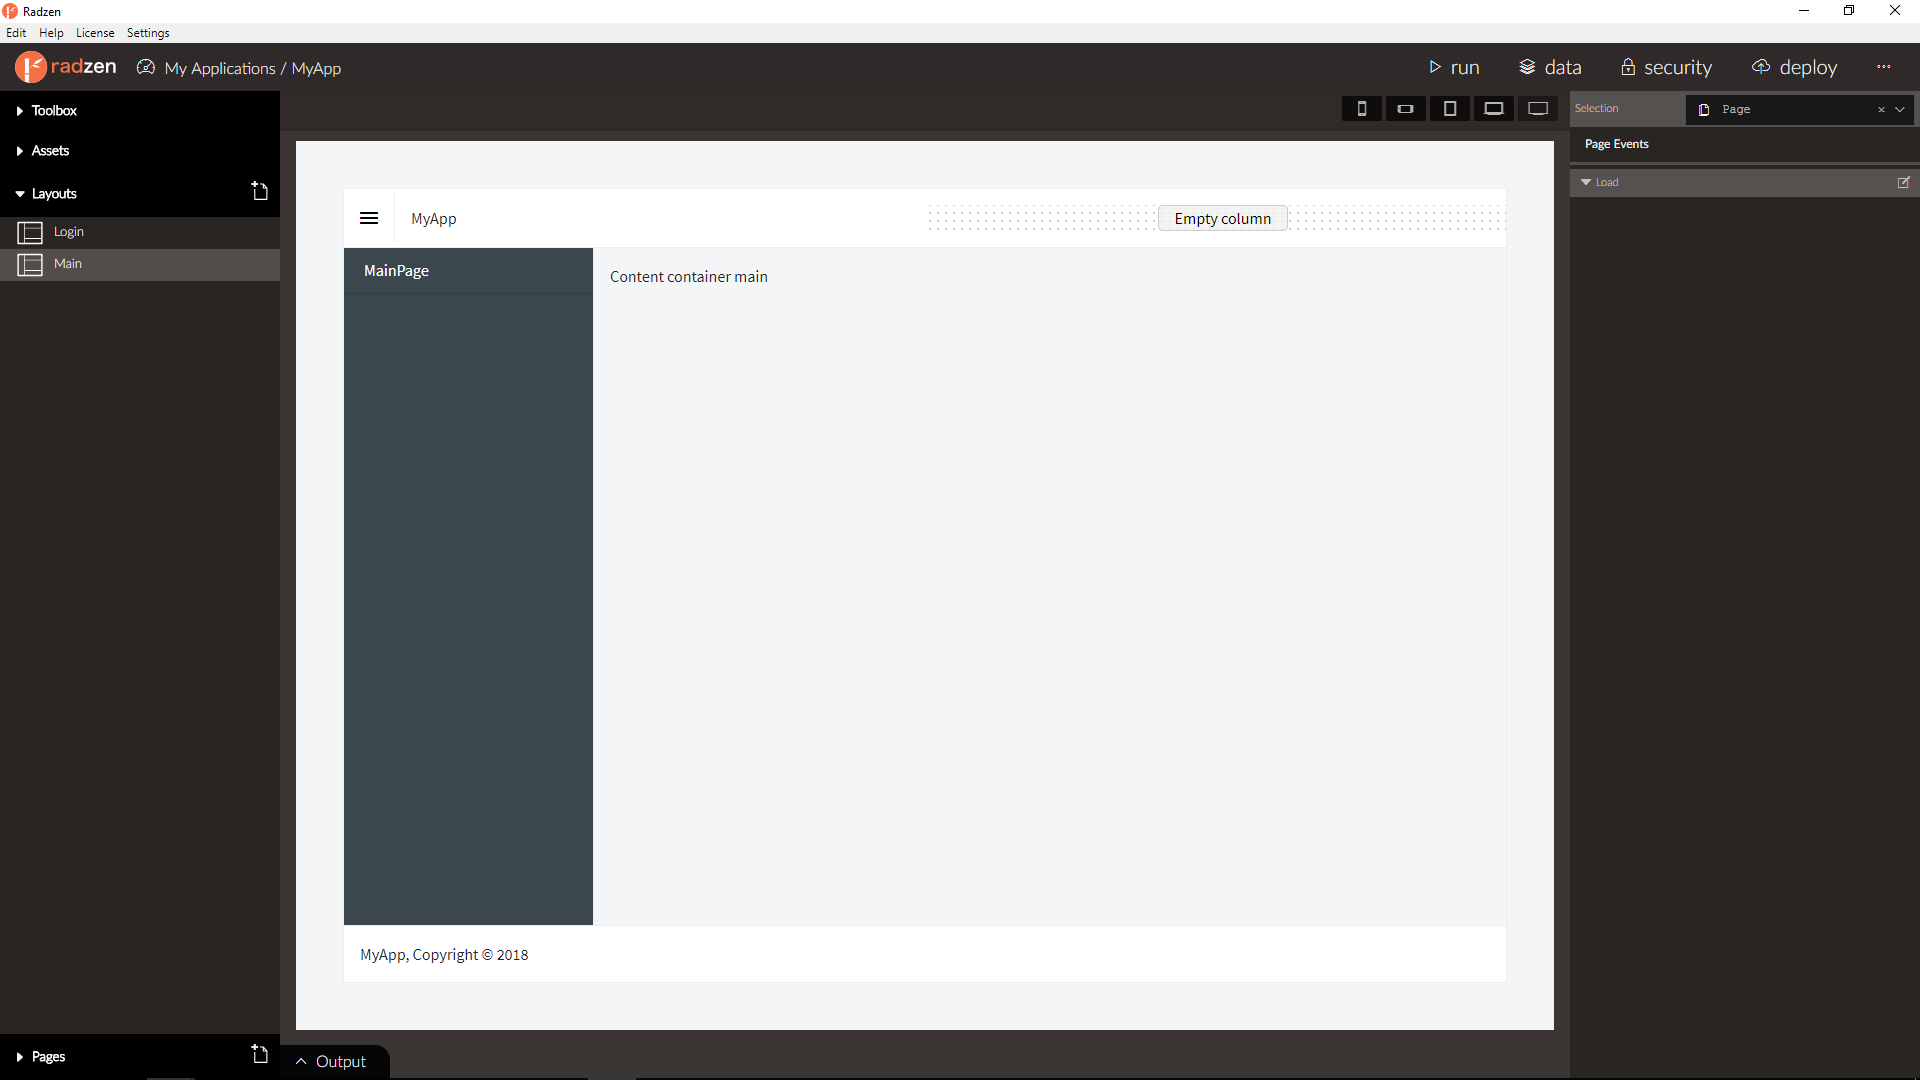The width and height of the screenshot is (1920, 1080).
Task: Open the more options ellipsis menu
Action: point(1884,67)
